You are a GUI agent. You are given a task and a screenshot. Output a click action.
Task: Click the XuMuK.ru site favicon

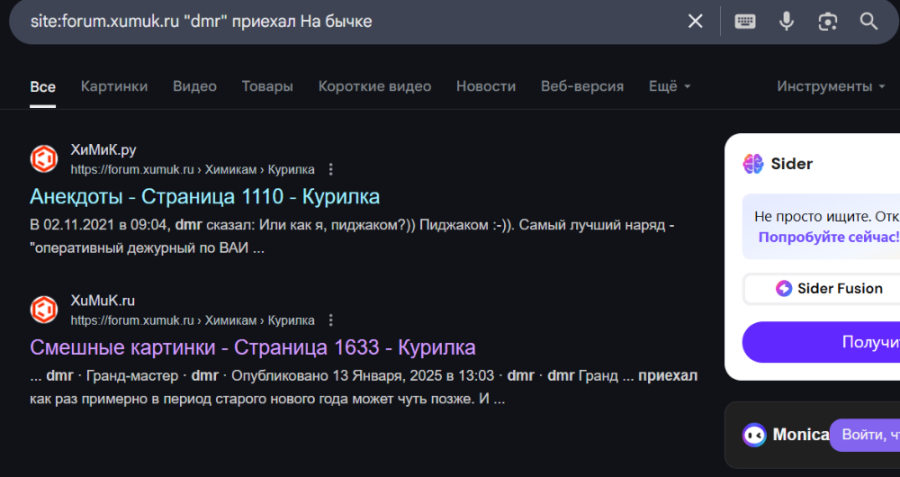click(44, 309)
